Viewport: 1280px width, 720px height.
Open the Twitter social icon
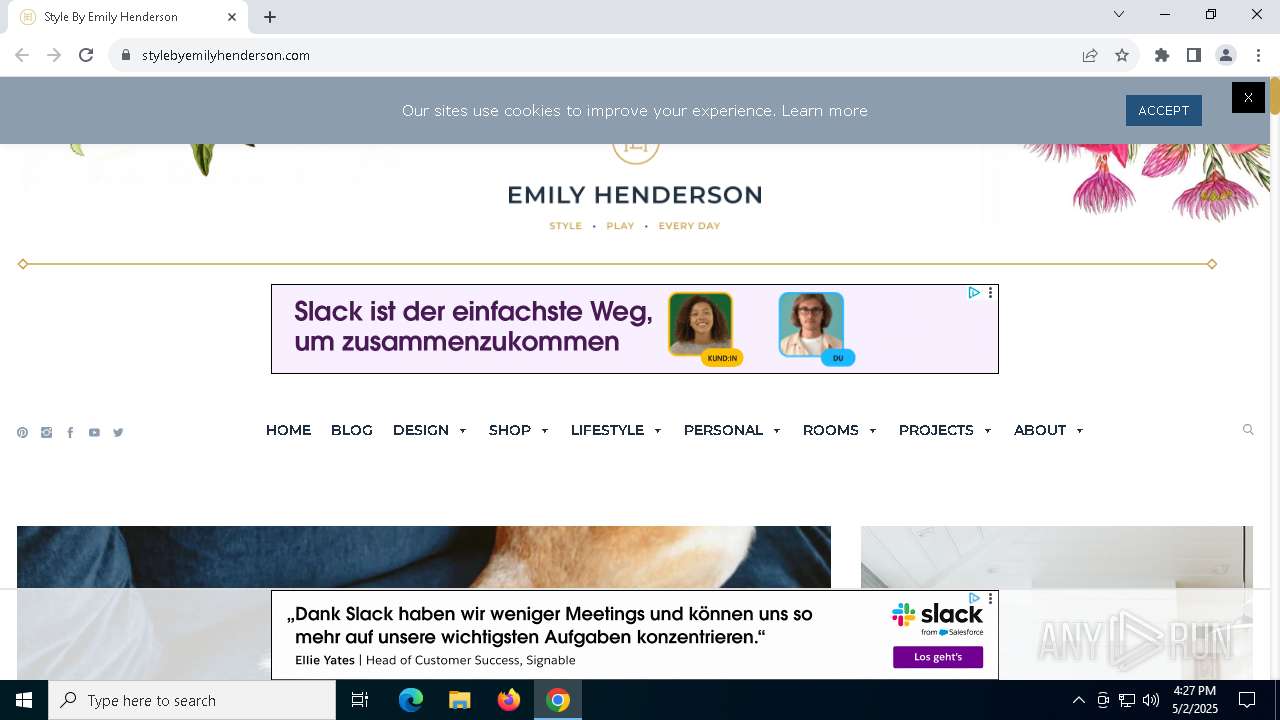[118, 433]
